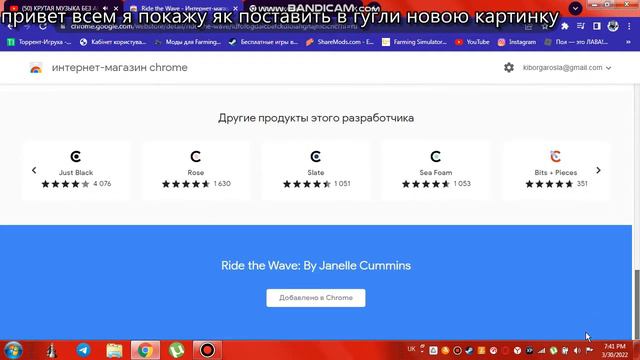Open the tab search dropdown arrow
This screenshot has width=640, height=360.
click(576, 8)
